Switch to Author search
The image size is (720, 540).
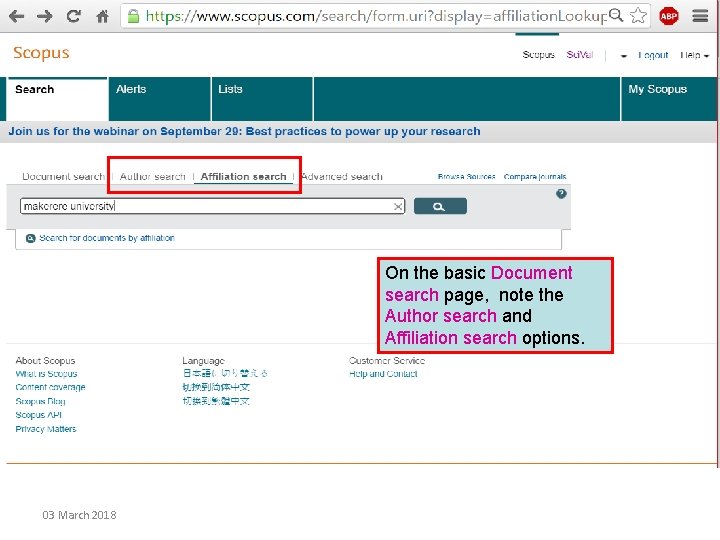(152, 177)
